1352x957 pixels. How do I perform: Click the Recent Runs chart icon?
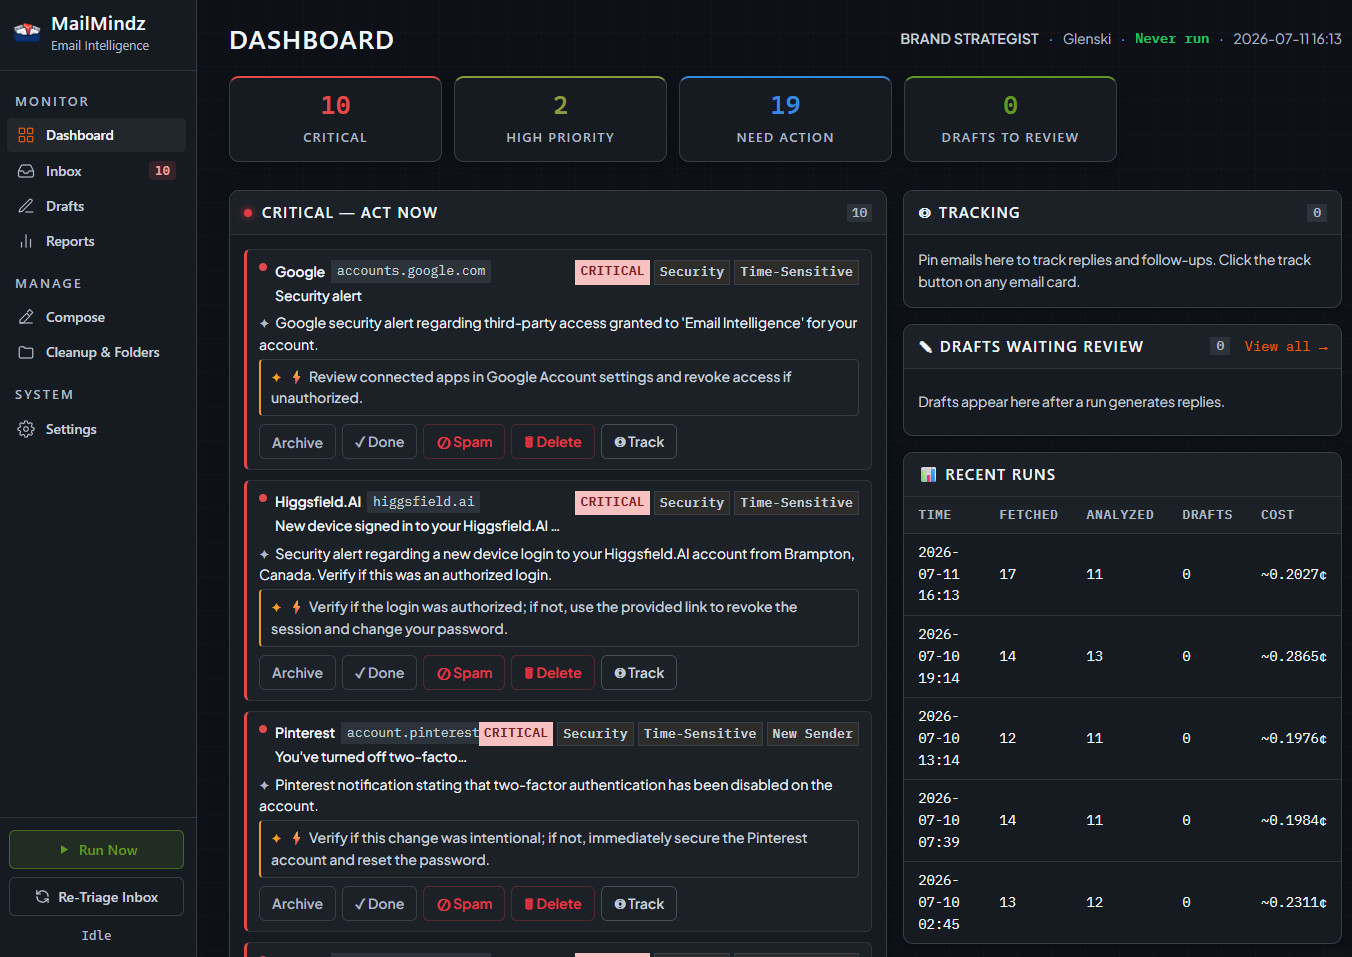[x=928, y=475]
